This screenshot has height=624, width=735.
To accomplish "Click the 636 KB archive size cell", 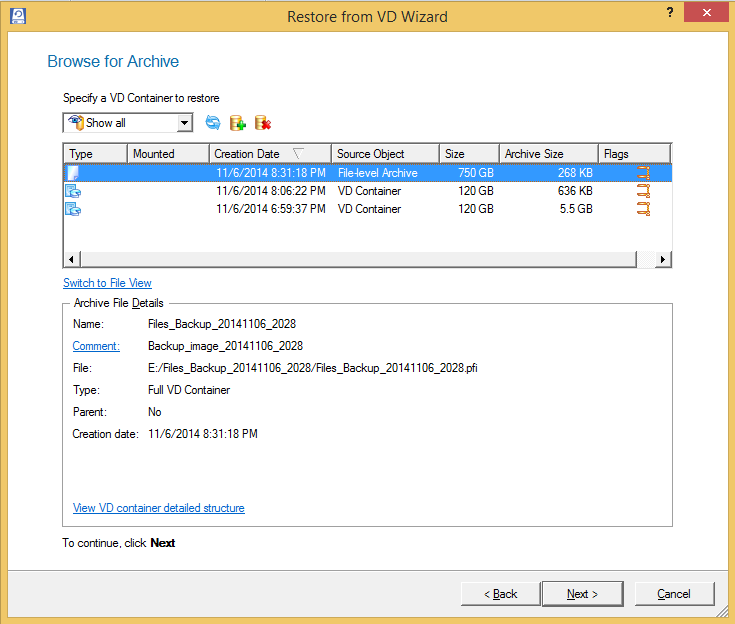I will (x=575, y=191).
